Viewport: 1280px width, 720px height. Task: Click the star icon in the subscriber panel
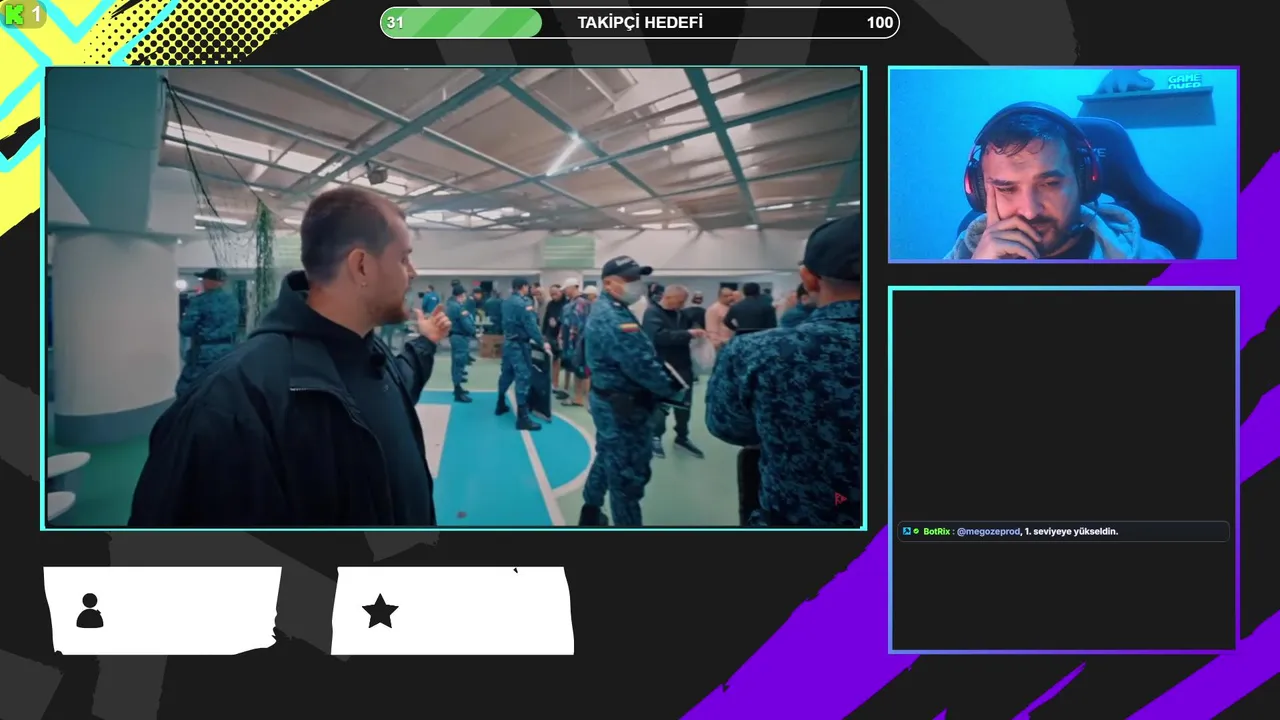(380, 611)
